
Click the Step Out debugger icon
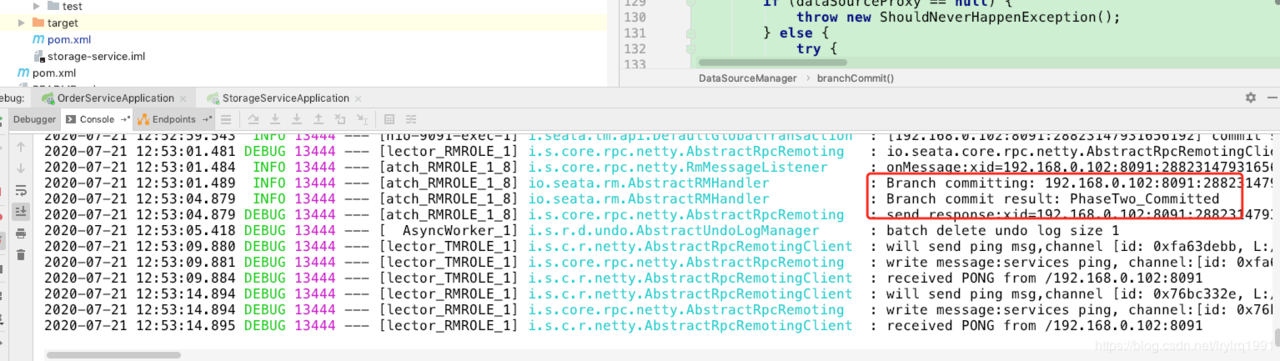318,119
